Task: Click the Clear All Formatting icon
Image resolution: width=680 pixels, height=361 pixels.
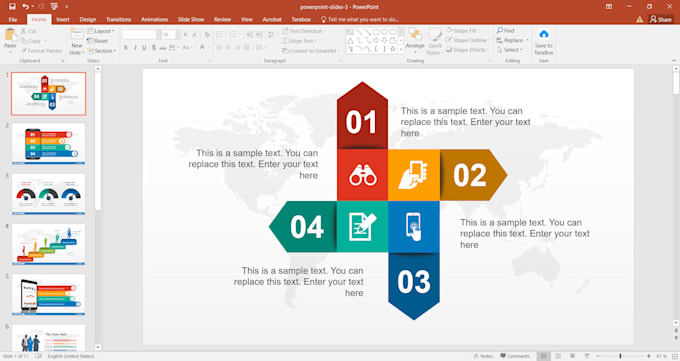Action: point(207,35)
